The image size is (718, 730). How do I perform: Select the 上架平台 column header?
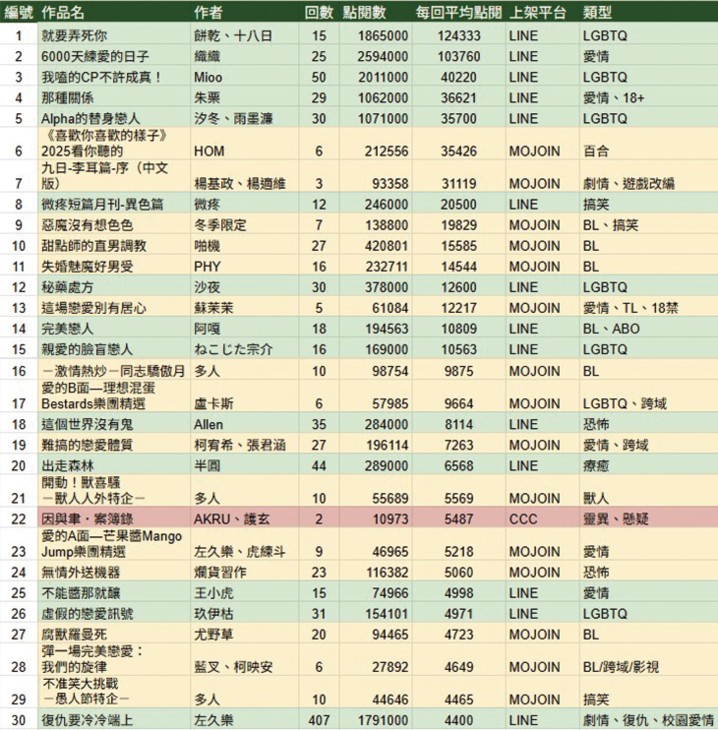pyautogui.click(x=538, y=13)
